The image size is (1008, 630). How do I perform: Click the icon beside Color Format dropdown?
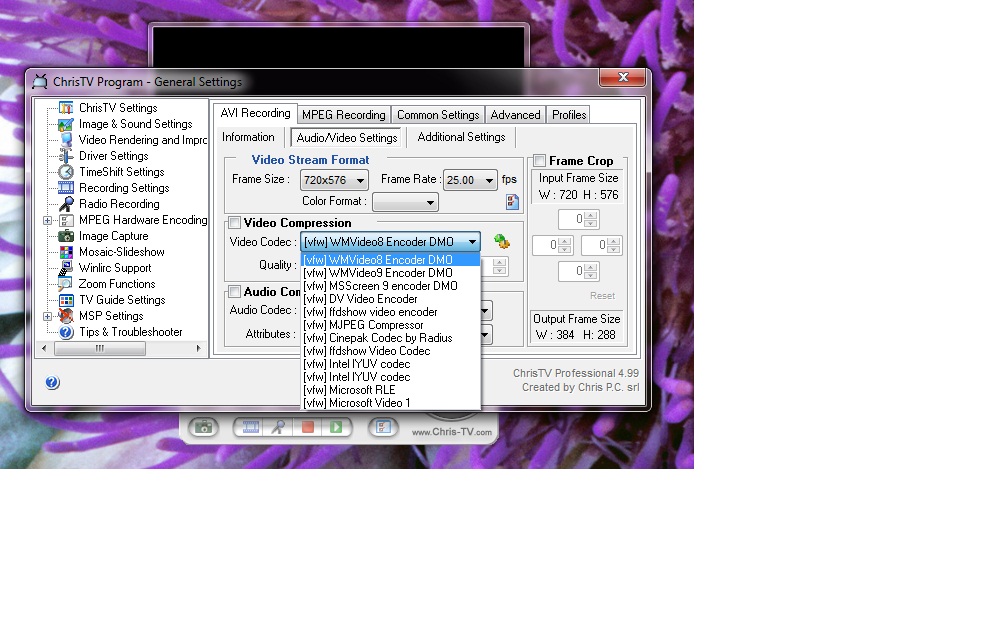coord(512,202)
